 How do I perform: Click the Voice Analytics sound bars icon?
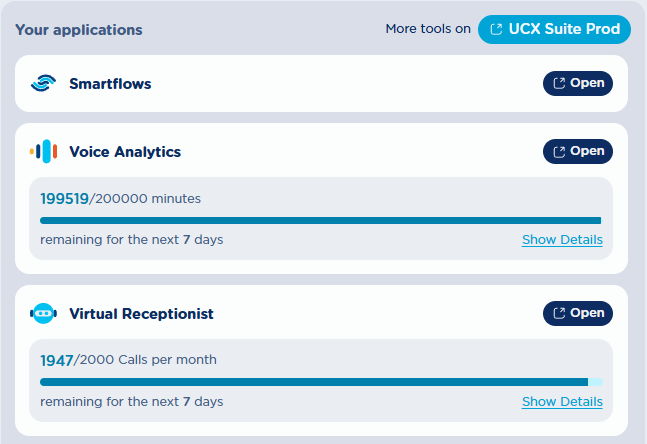click(43, 151)
